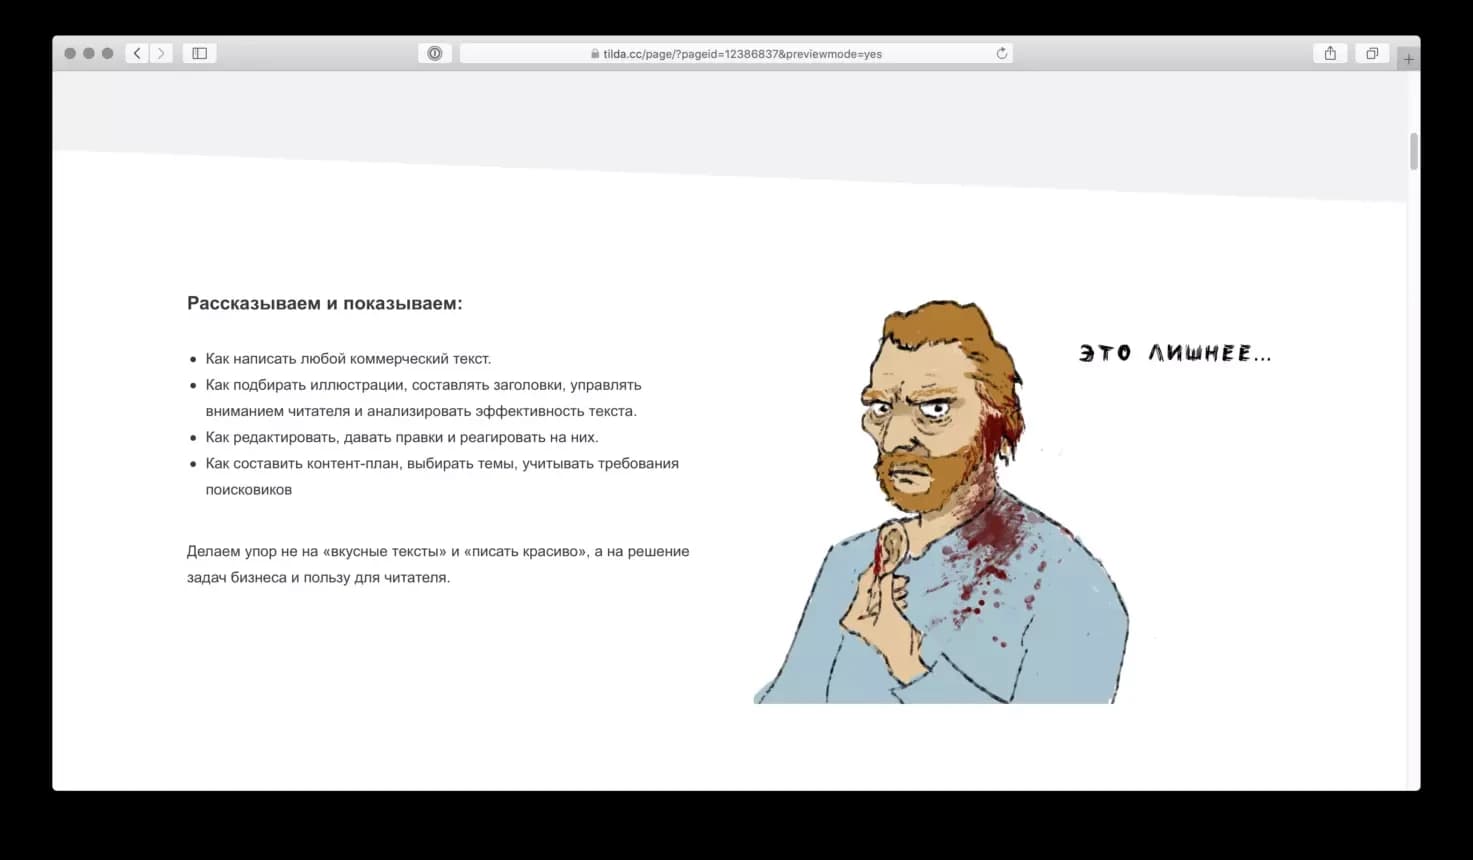Close the Safari window
Image resolution: width=1473 pixels, height=860 pixels.
(x=70, y=53)
